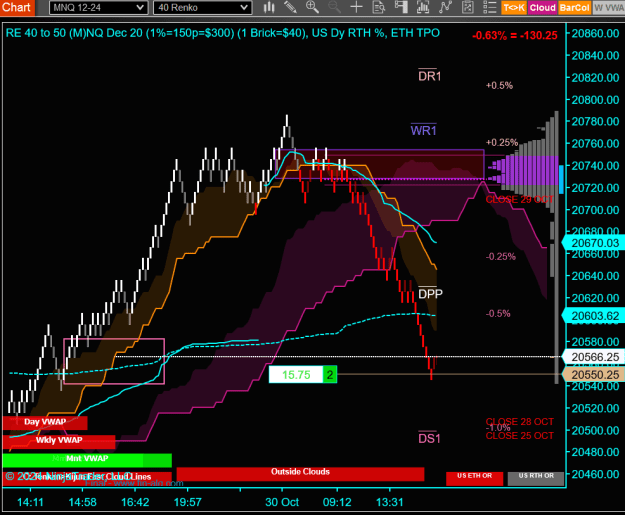Click the CLOSE 29 OCT label
The width and height of the screenshot is (625, 515).
click(519, 200)
